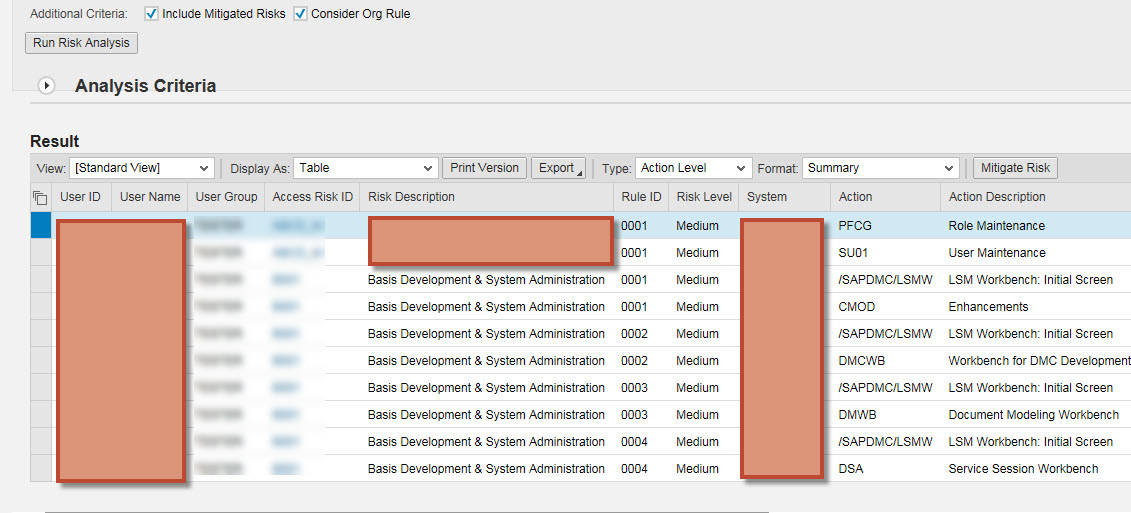Click the Access Risk ID link in SU01 row
This screenshot has height=513, width=1131.
(x=298, y=253)
